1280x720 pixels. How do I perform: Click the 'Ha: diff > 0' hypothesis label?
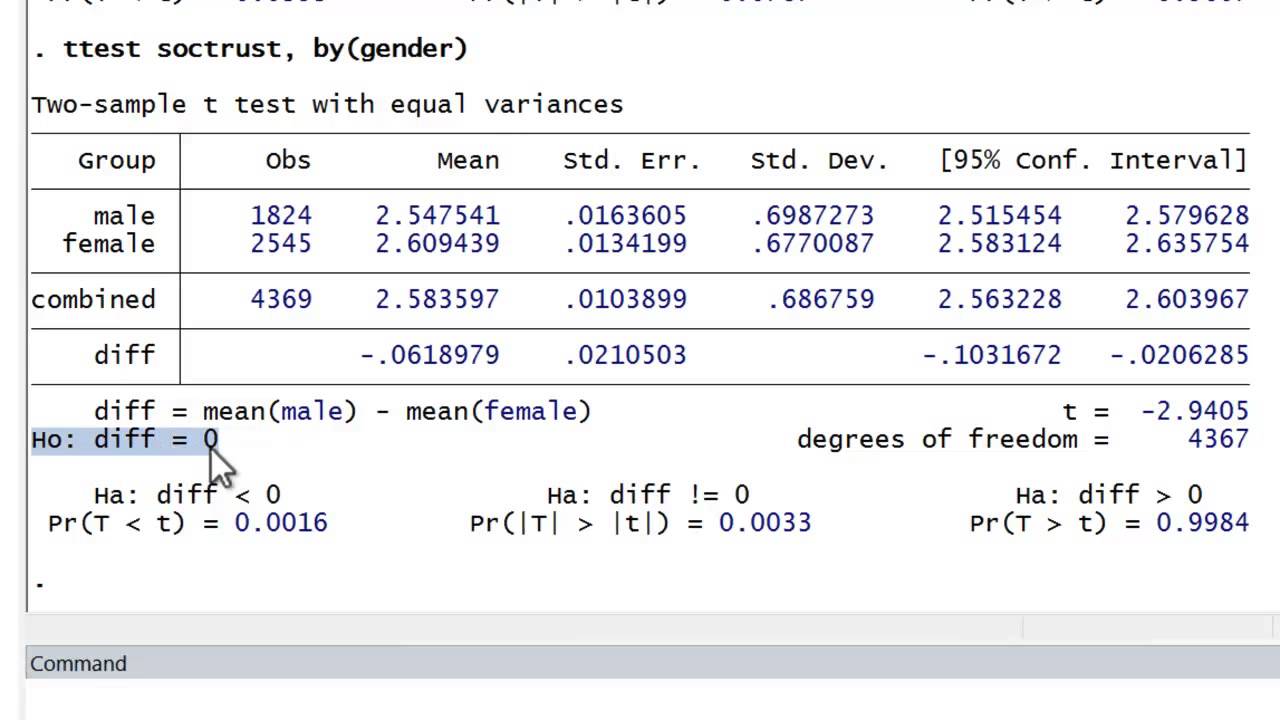[1109, 495]
